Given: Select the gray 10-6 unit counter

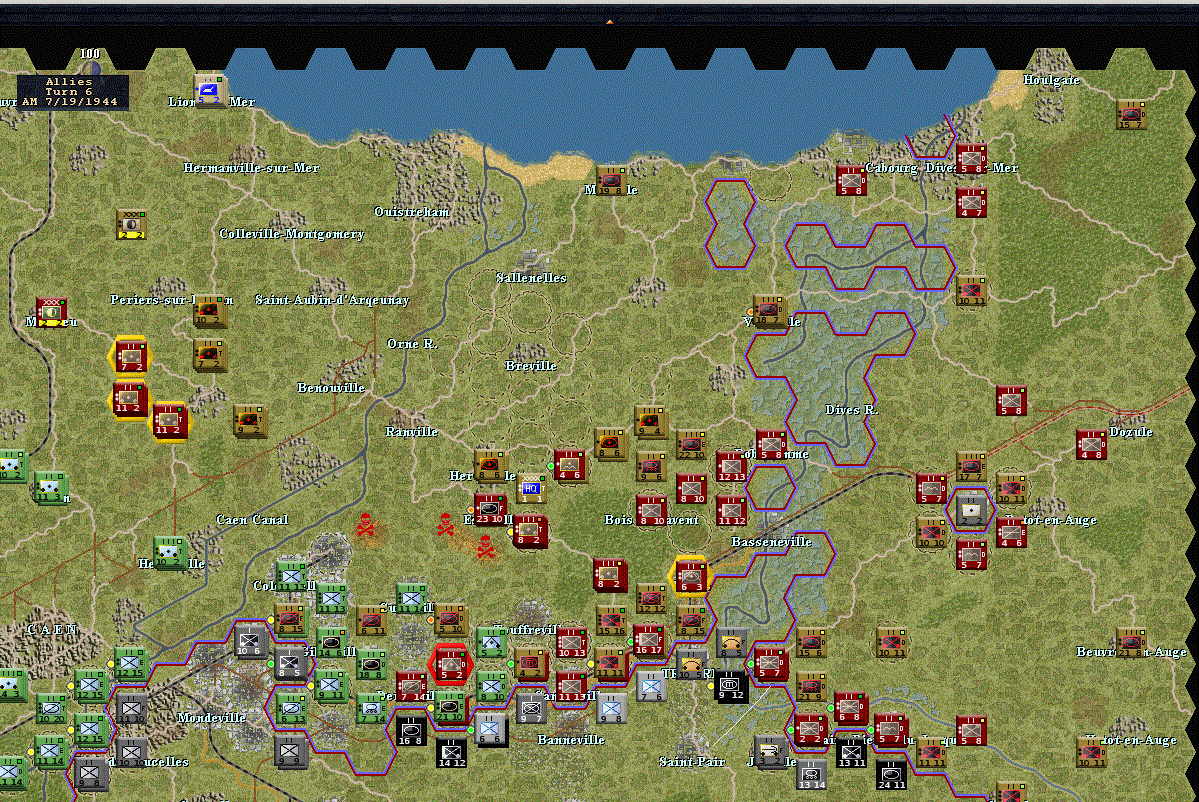Looking at the screenshot, I should pyautogui.click(x=251, y=641).
